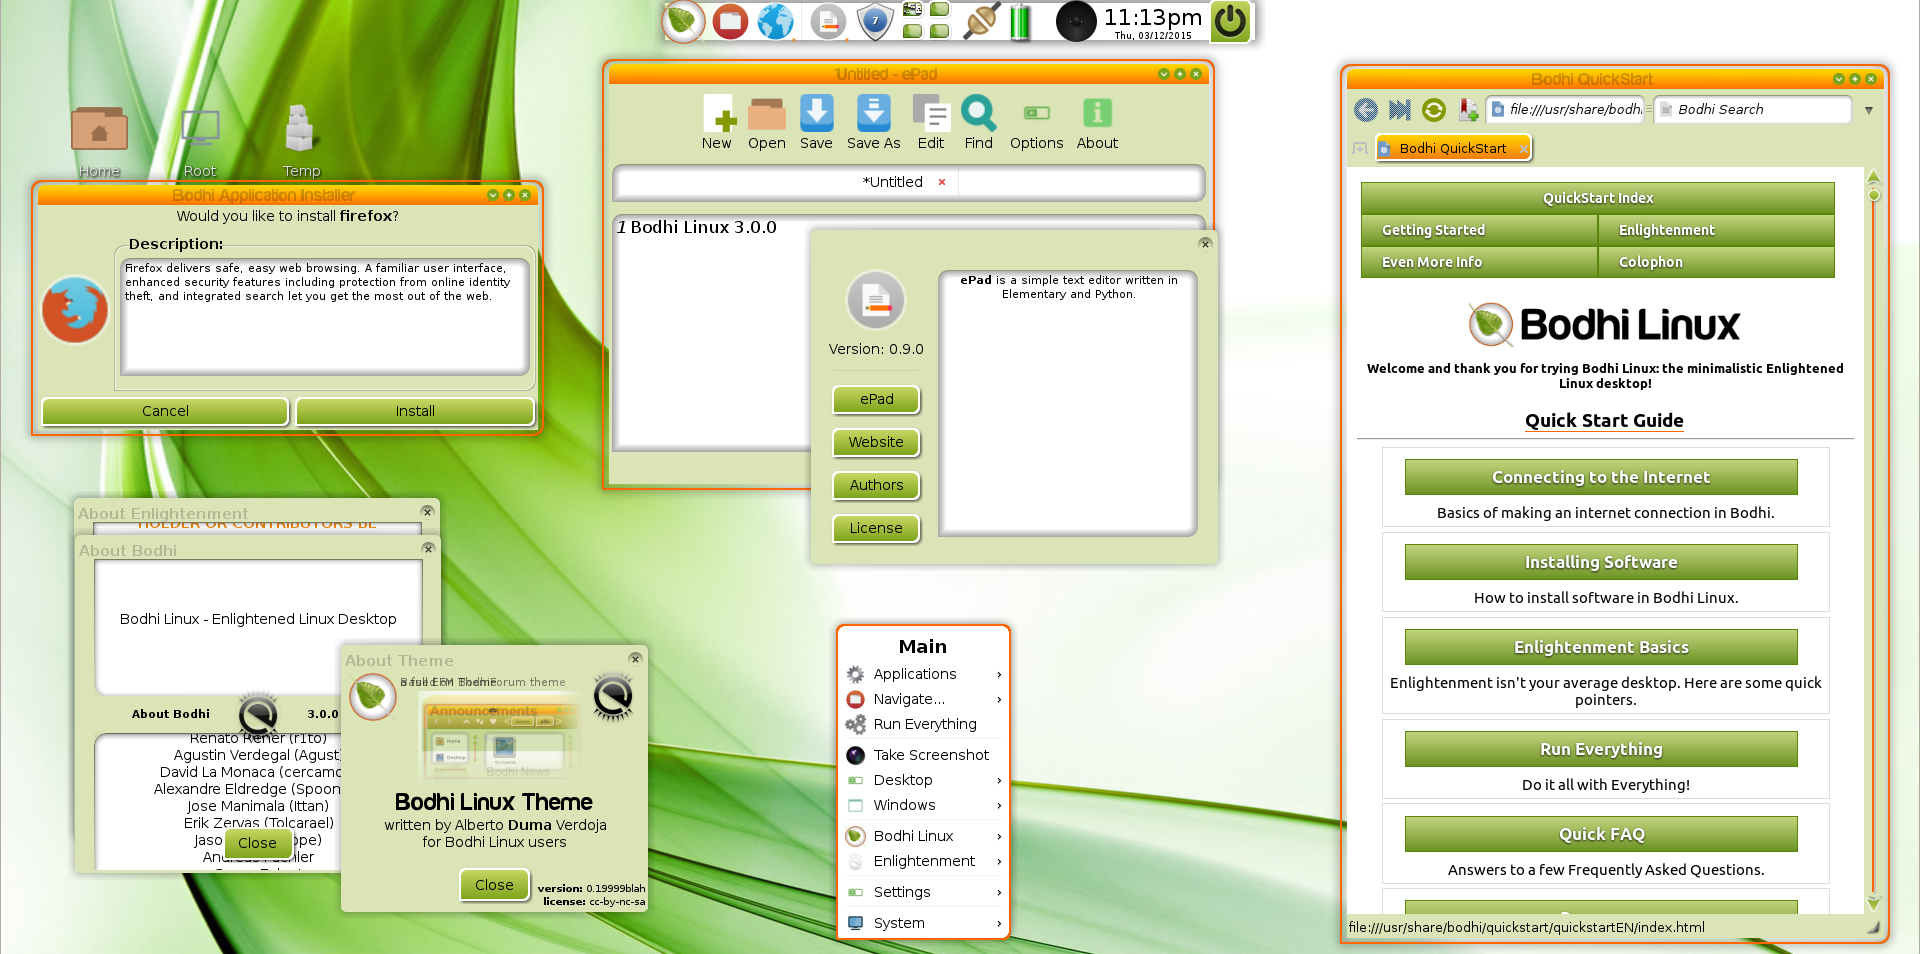Select the *Untitled document tab in ePad
Viewport: 1920px width, 954px height.
click(893, 182)
